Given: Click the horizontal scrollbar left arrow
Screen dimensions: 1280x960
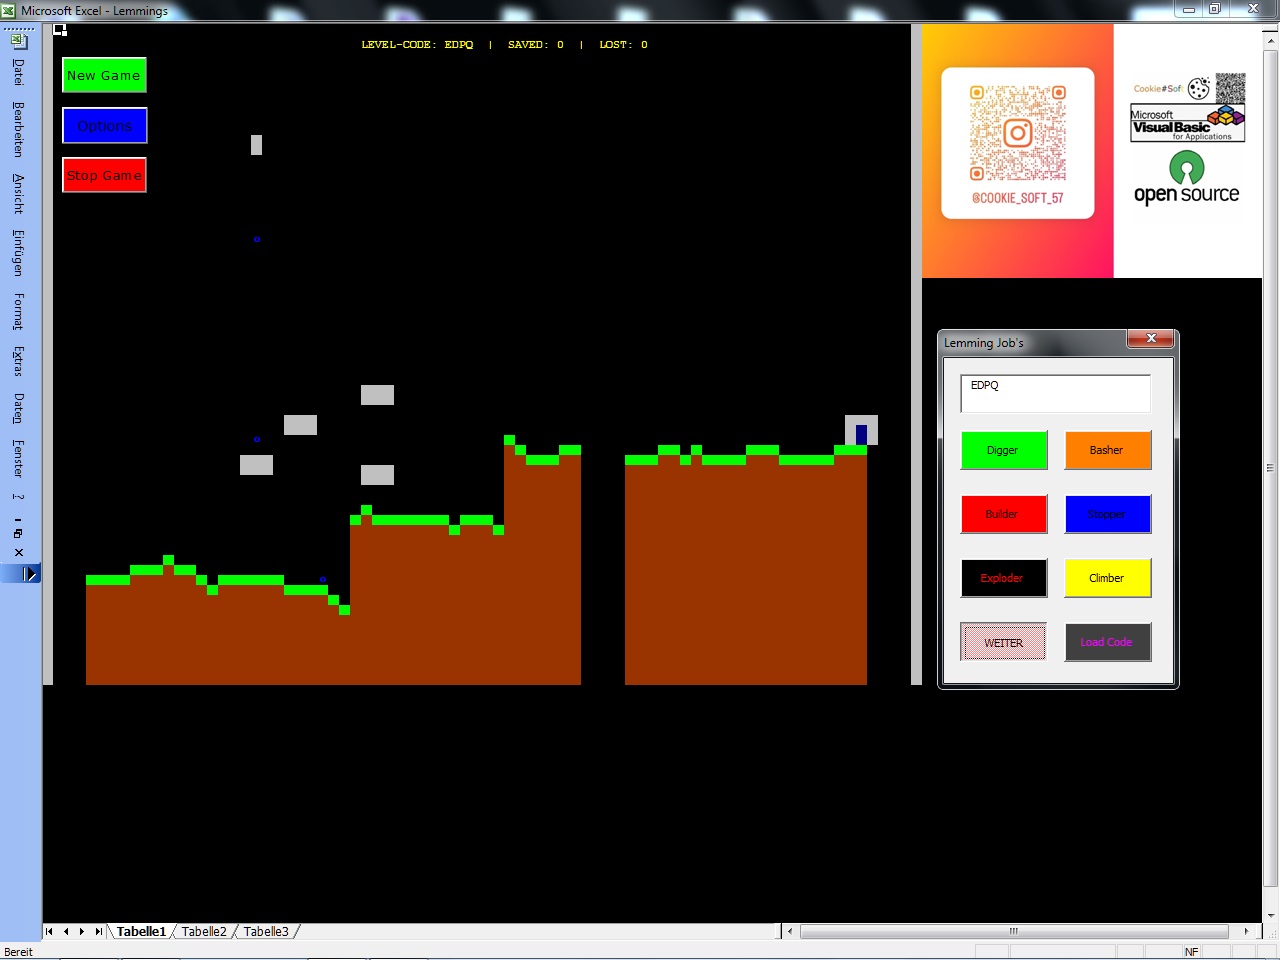Looking at the screenshot, I should click(790, 931).
